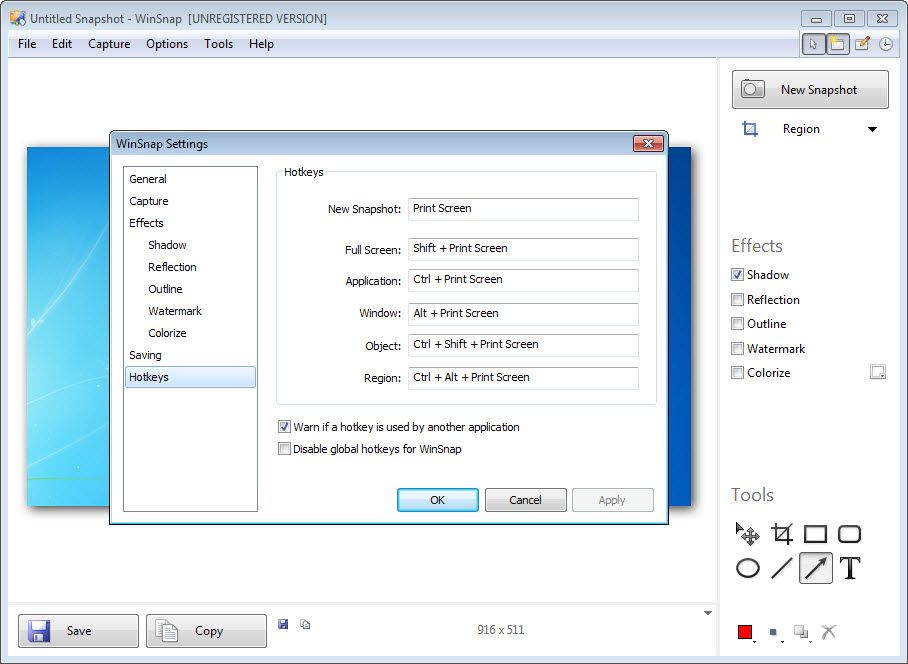Check Disable global hotkeys for WinSnap
The image size is (908, 664).
[x=284, y=449]
